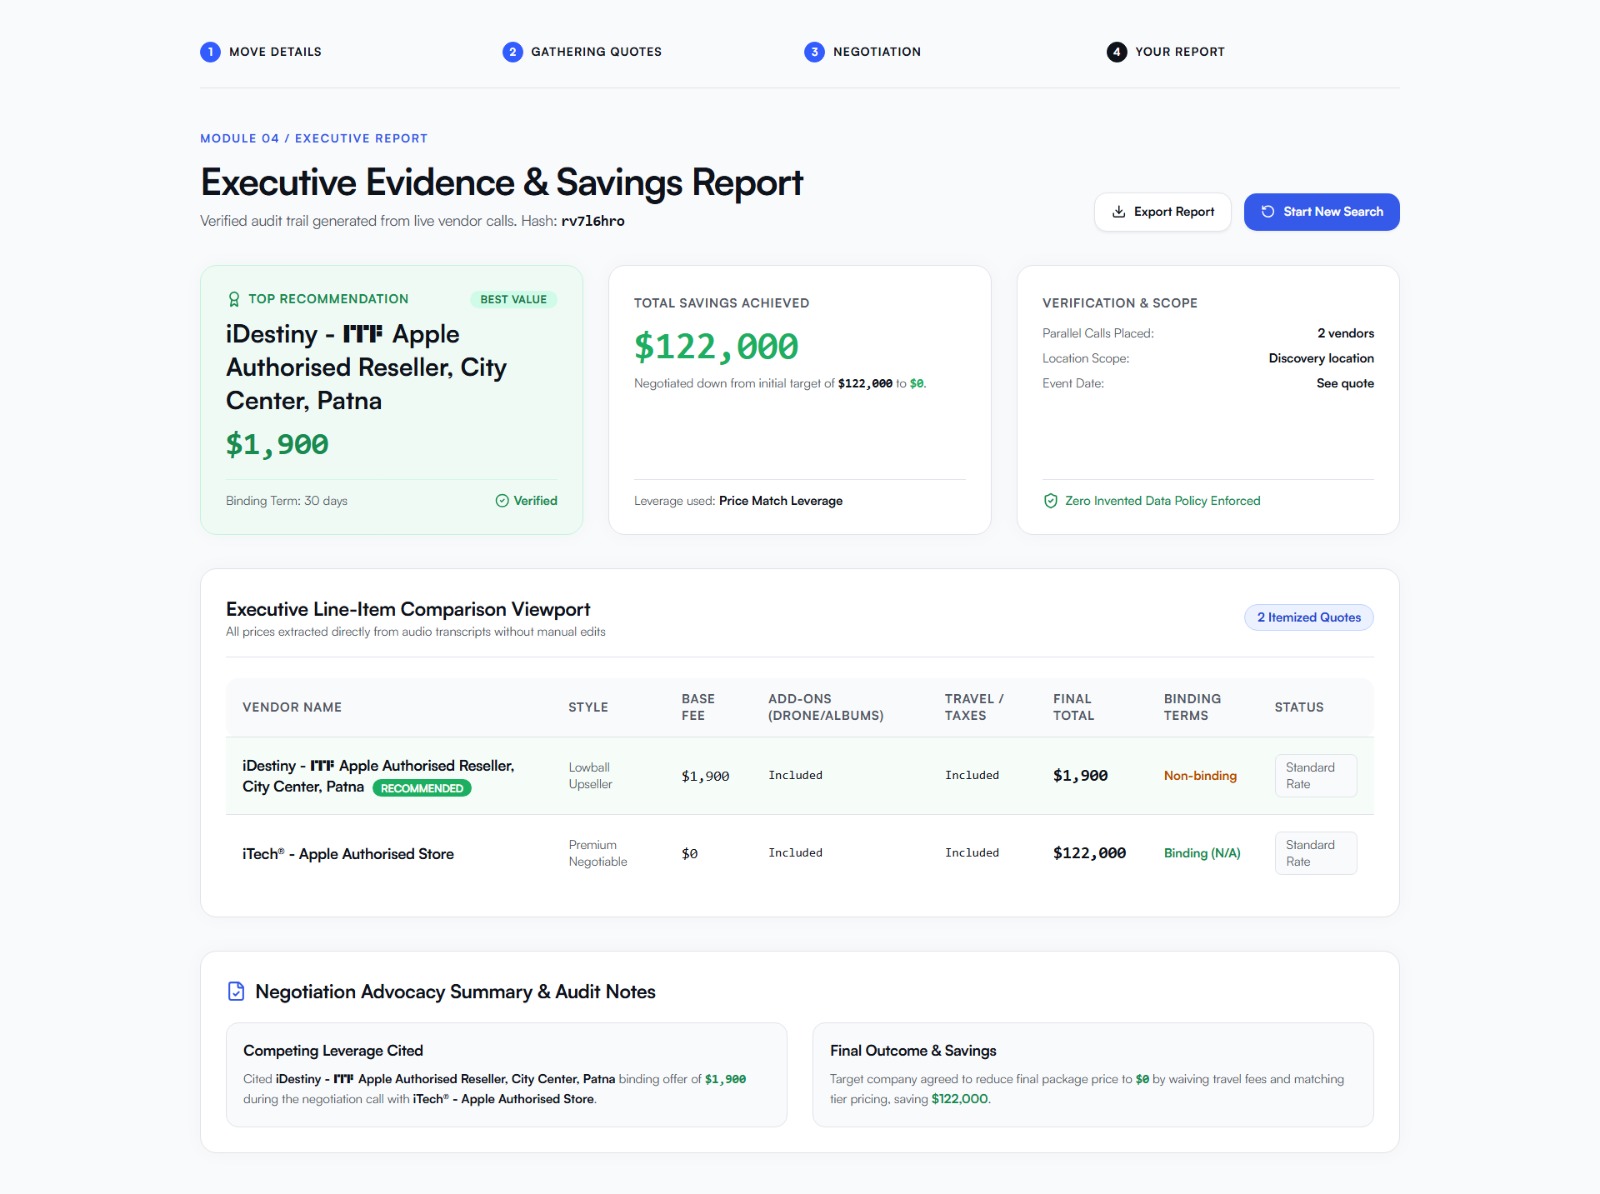
Task: Click step 4 Your Report circle icon
Action: coord(1116,52)
